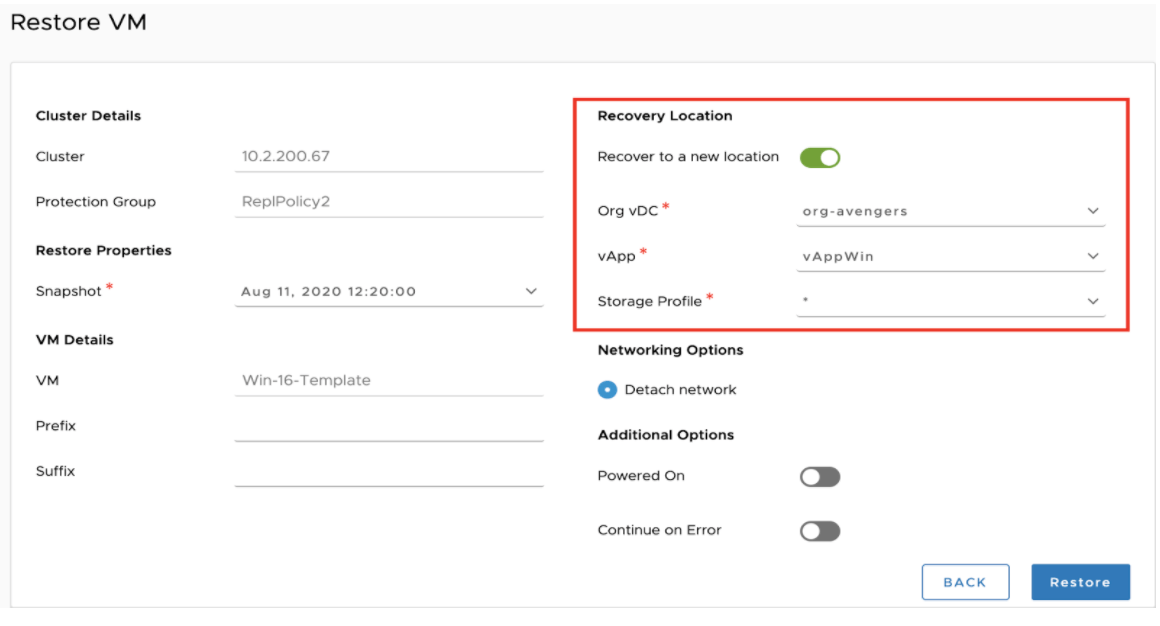
Task: Click the Restore VM page title
Action: pyautogui.click(x=78, y=22)
